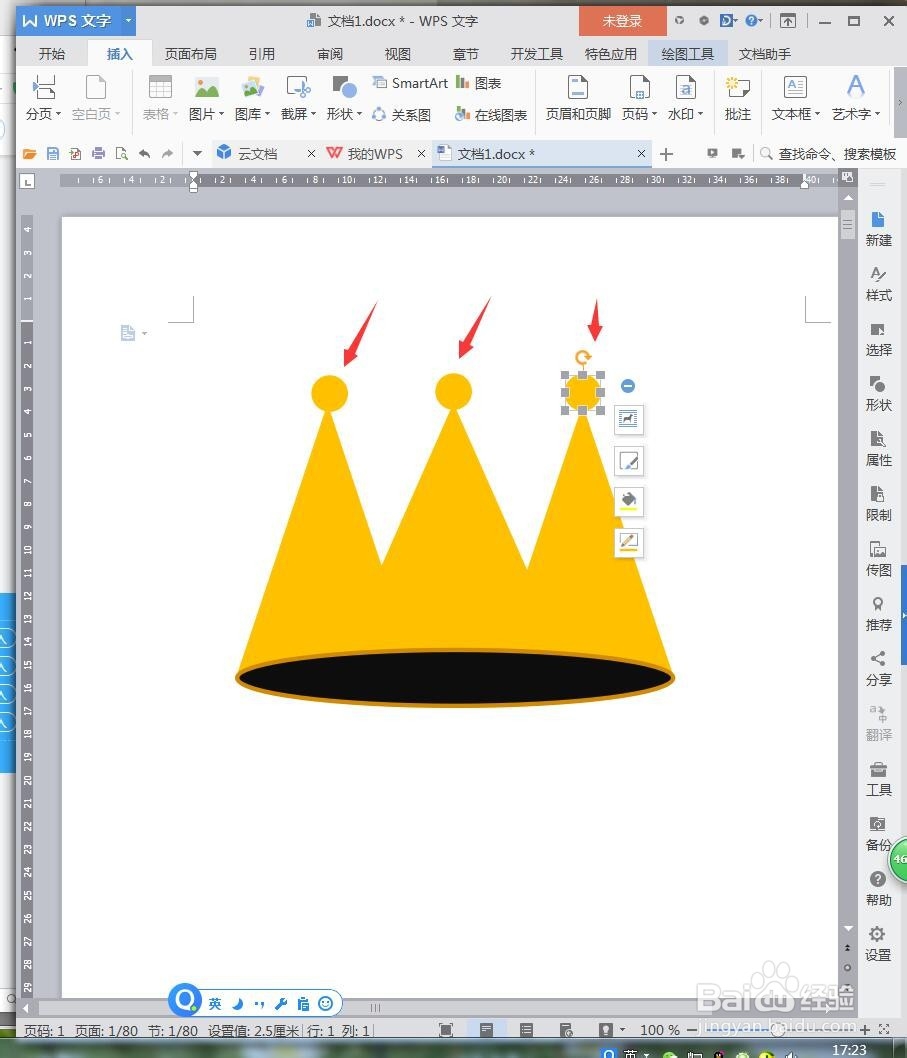This screenshot has height=1058, width=907.
Task: Open 分享 share in right sidebar
Action: (x=878, y=669)
